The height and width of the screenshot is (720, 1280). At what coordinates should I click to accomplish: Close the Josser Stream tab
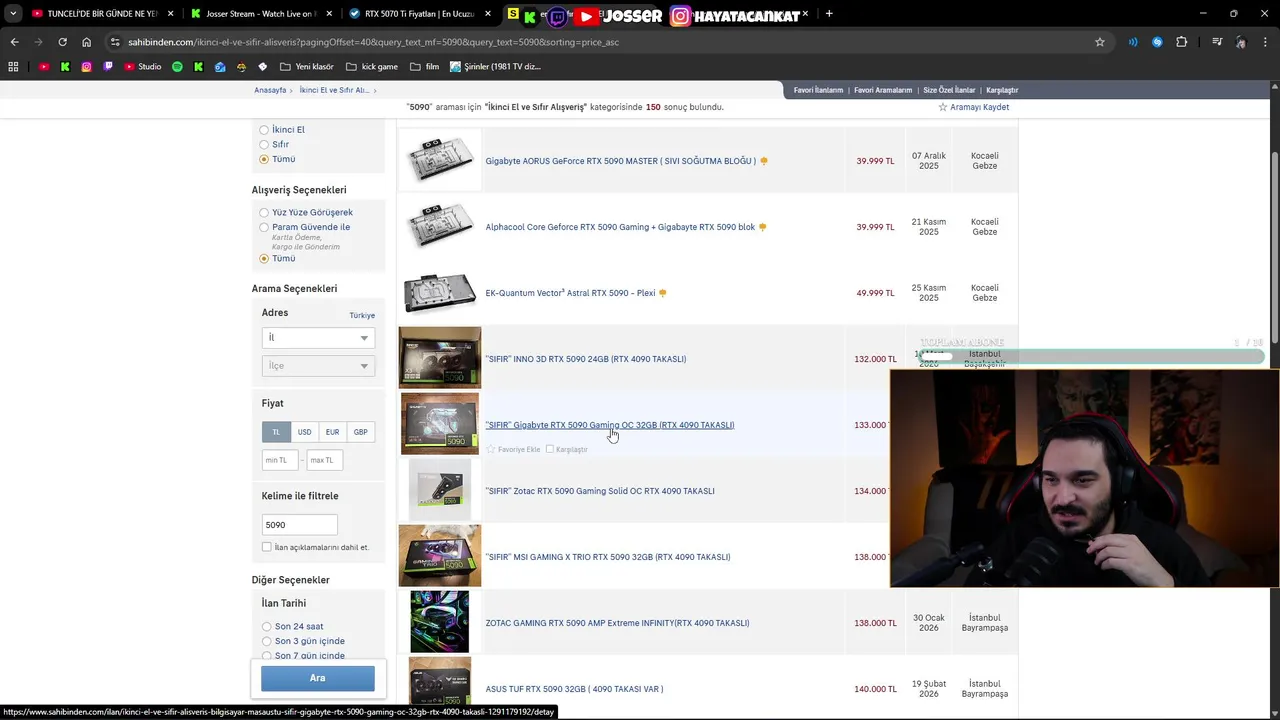pyautogui.click(x=329, y=14)
